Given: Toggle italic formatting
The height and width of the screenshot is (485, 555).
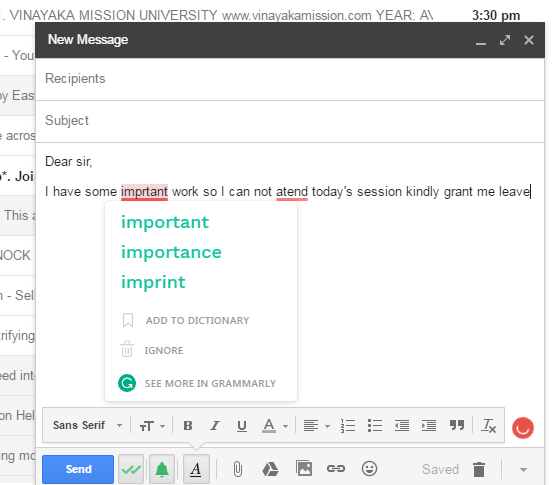Looking at the screenshot, I should pos(215,426).
